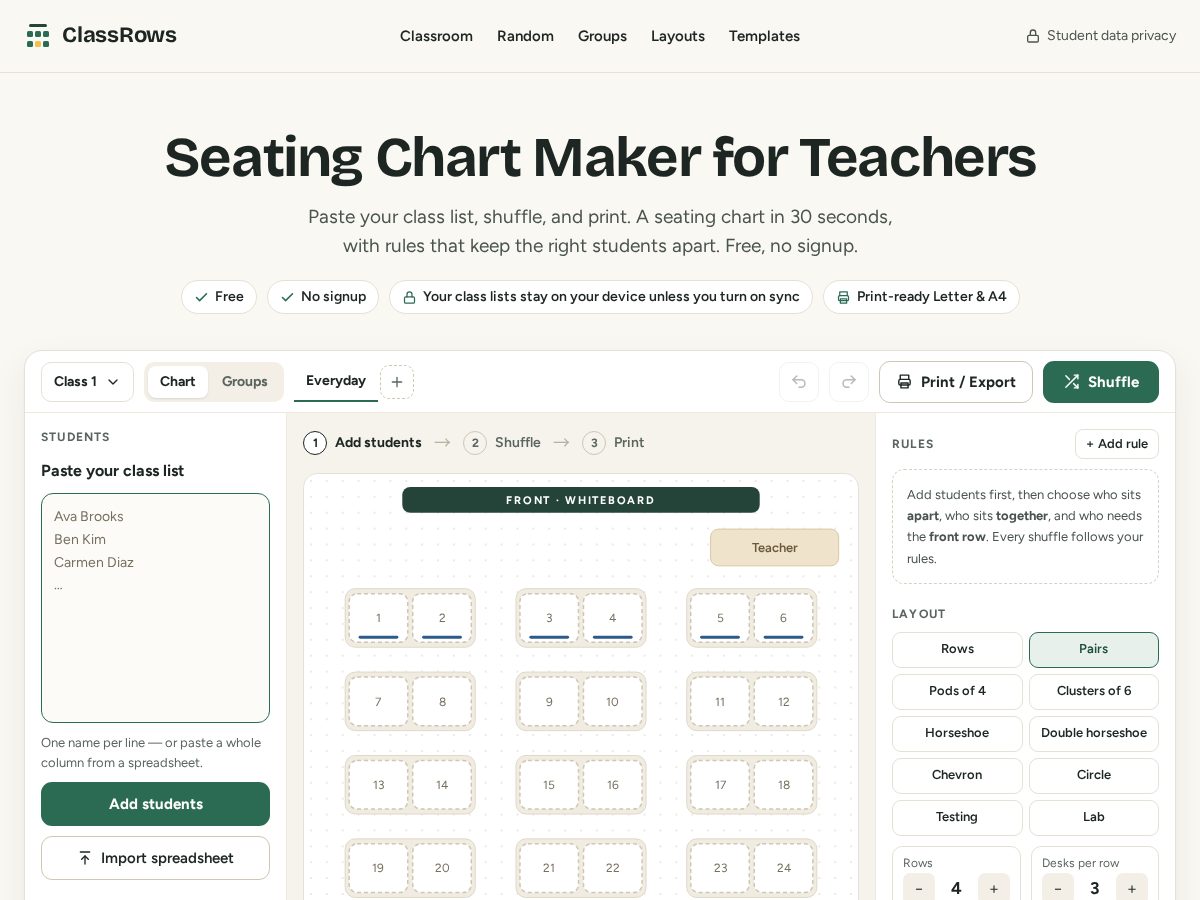Select seat 16 desk
This screenshot has height=900, width=1200.
(x=612, y=785)
